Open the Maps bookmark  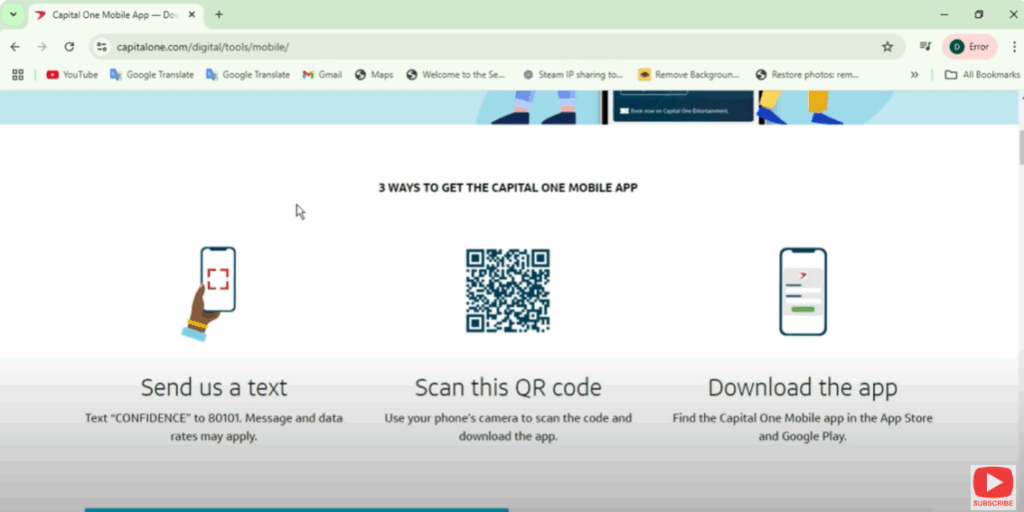click(374, 74)
